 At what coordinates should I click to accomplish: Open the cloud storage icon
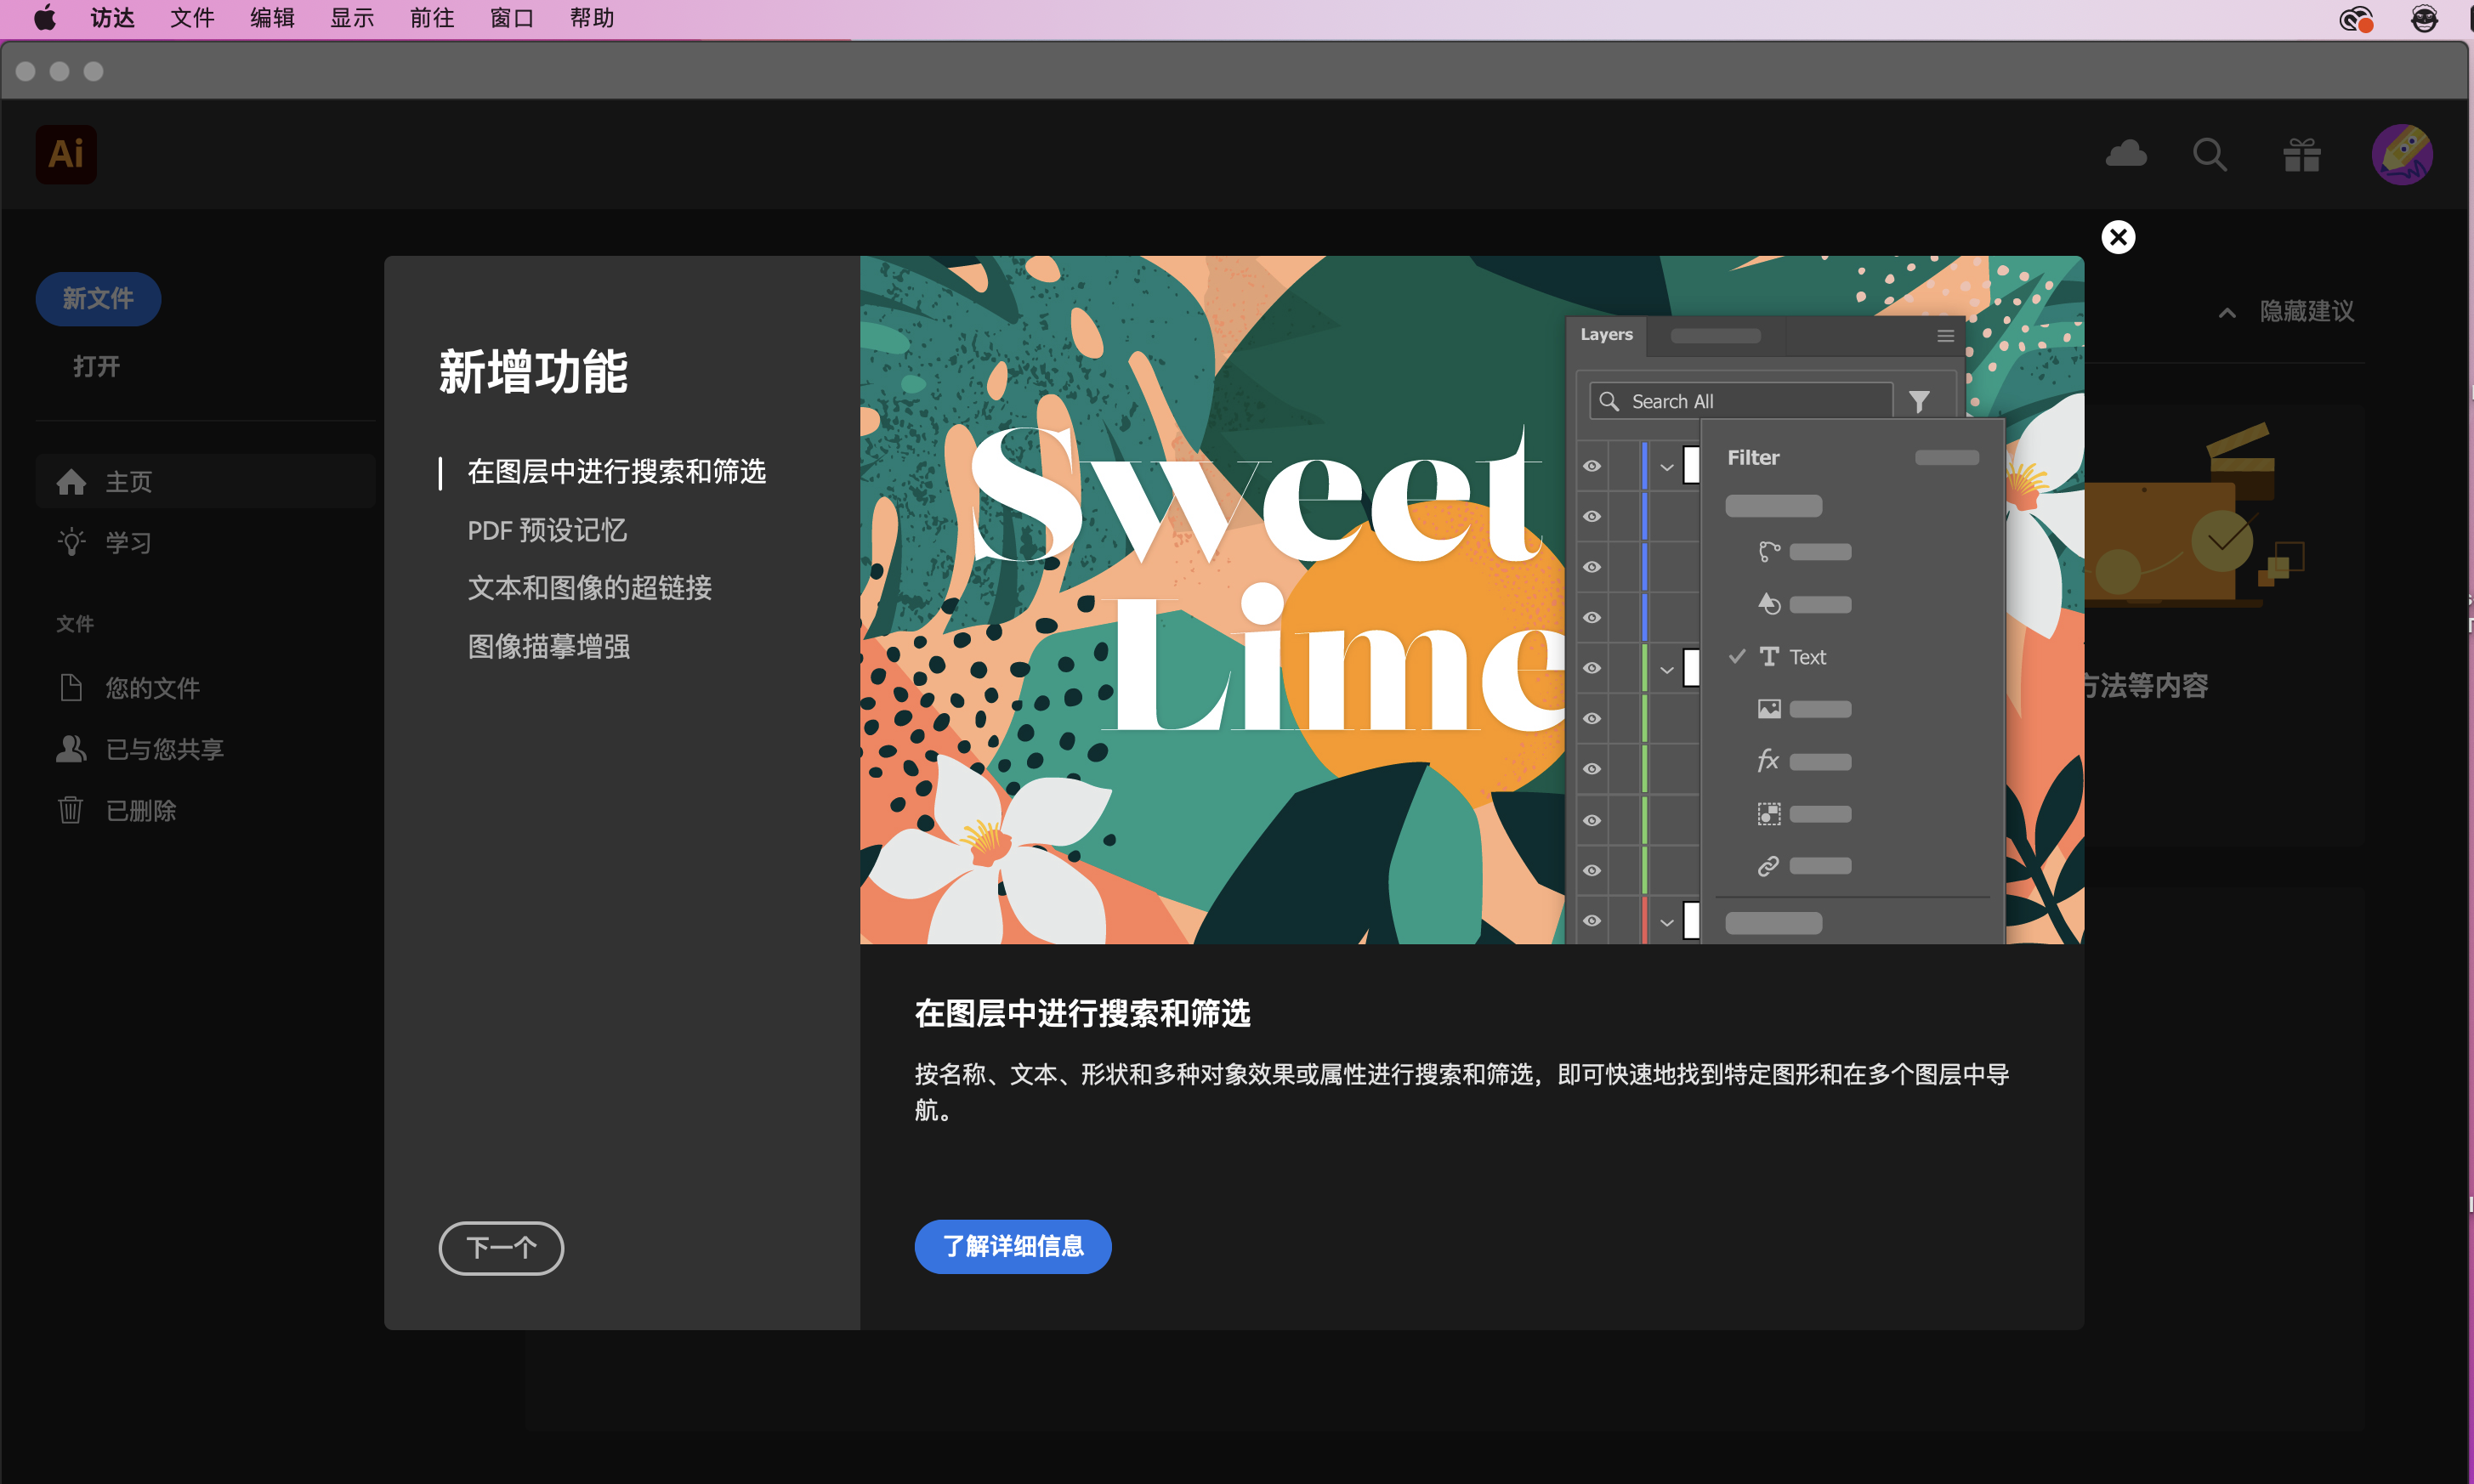(x=2125, y=154)
